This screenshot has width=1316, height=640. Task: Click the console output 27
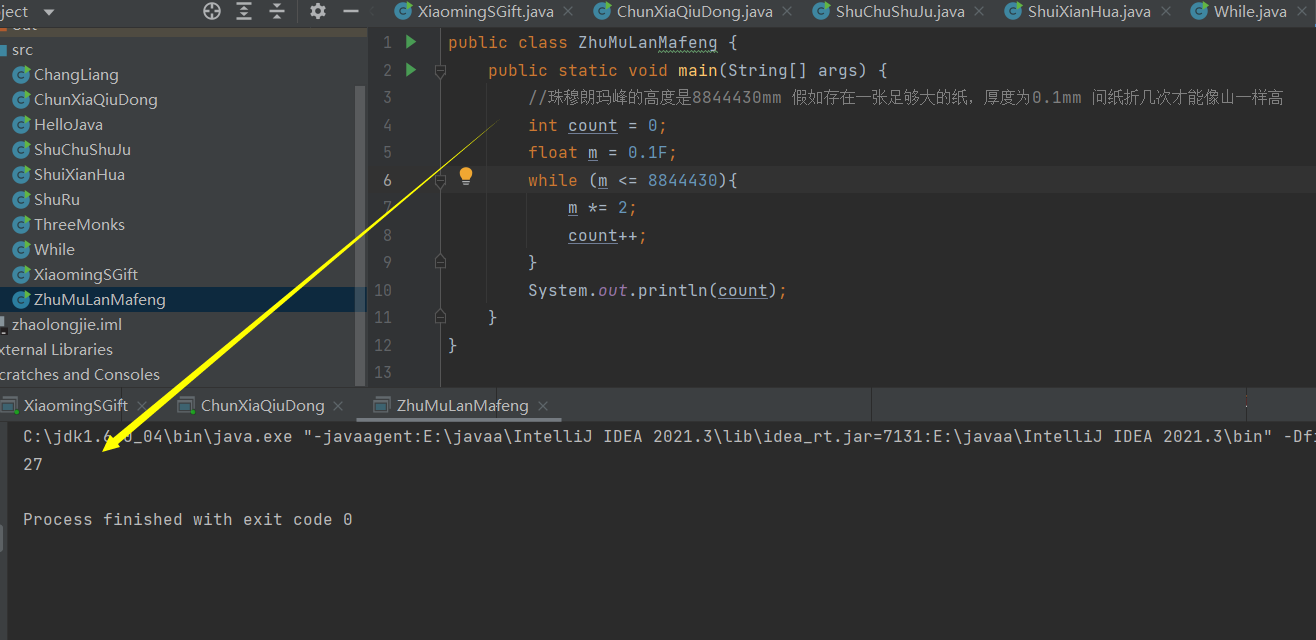click(x=33, y=465)
